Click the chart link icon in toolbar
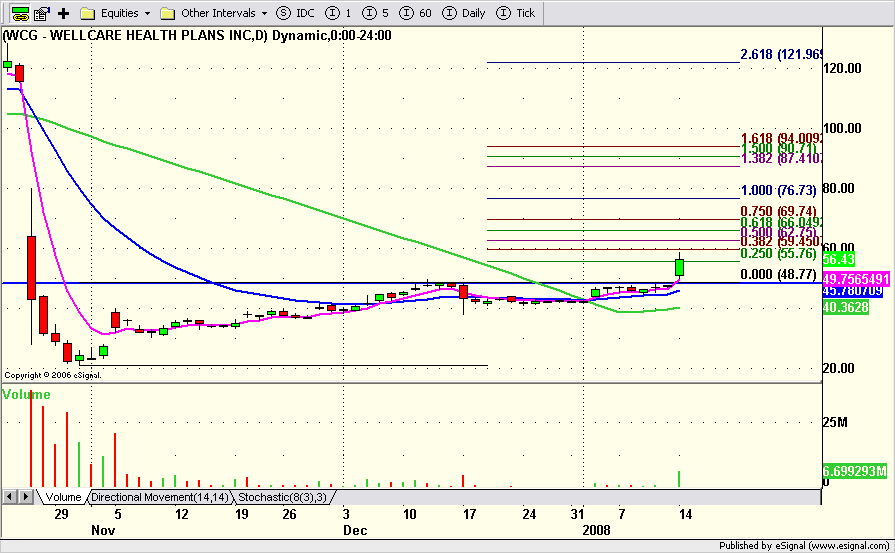 coord(19,13)
